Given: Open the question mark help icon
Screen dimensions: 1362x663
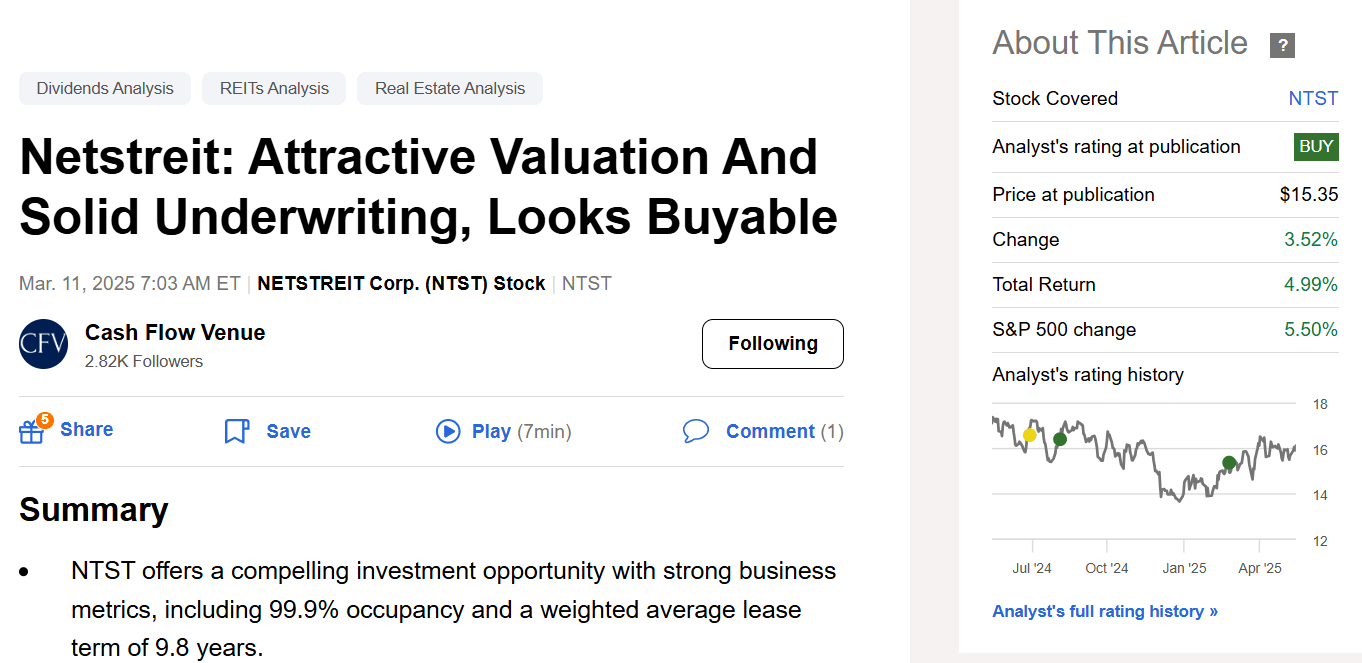Looking at the screenshot, I should point(1282,45).
